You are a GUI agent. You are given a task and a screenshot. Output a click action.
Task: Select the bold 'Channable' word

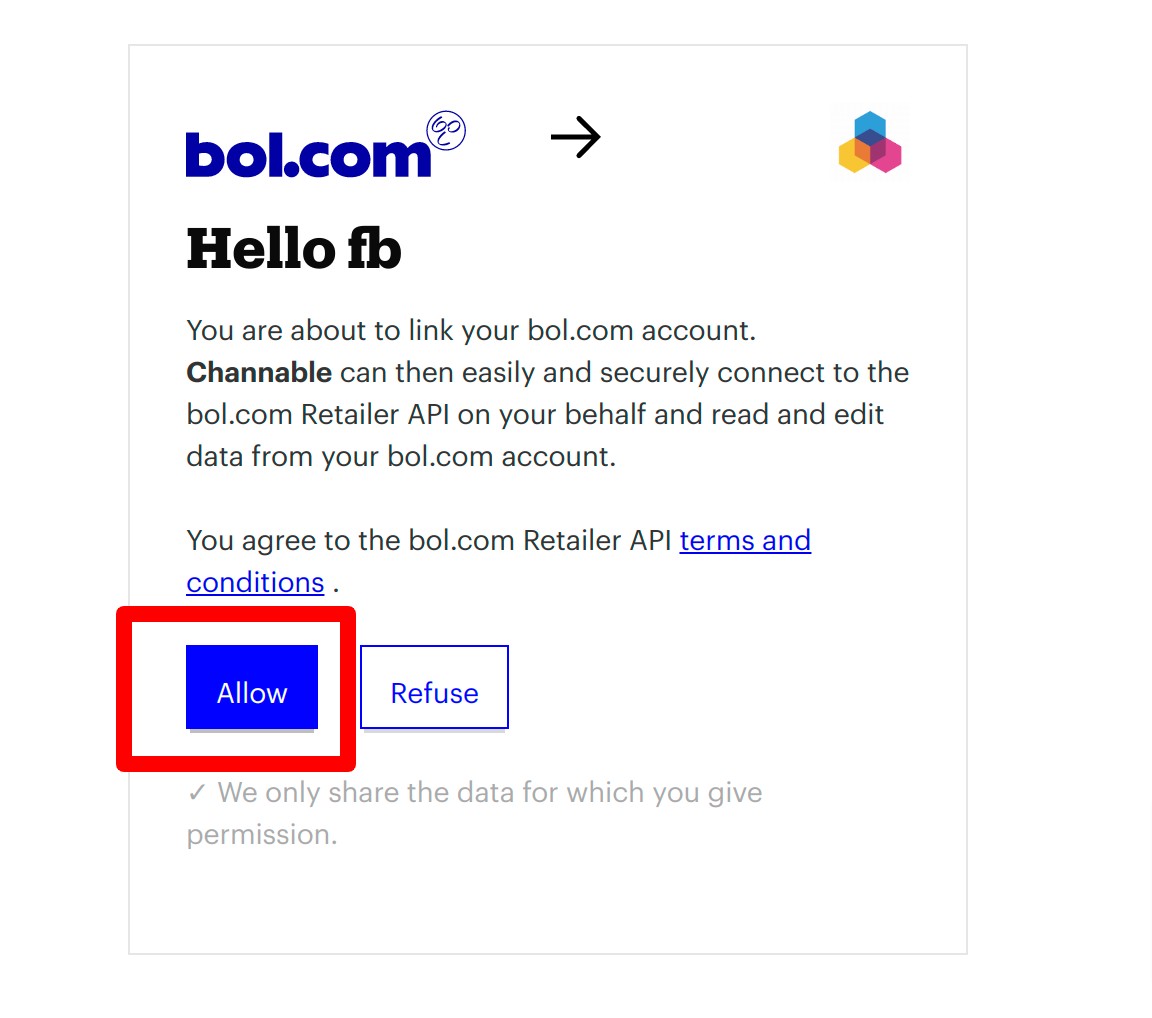pyautogui.click(x=259, y=372)
